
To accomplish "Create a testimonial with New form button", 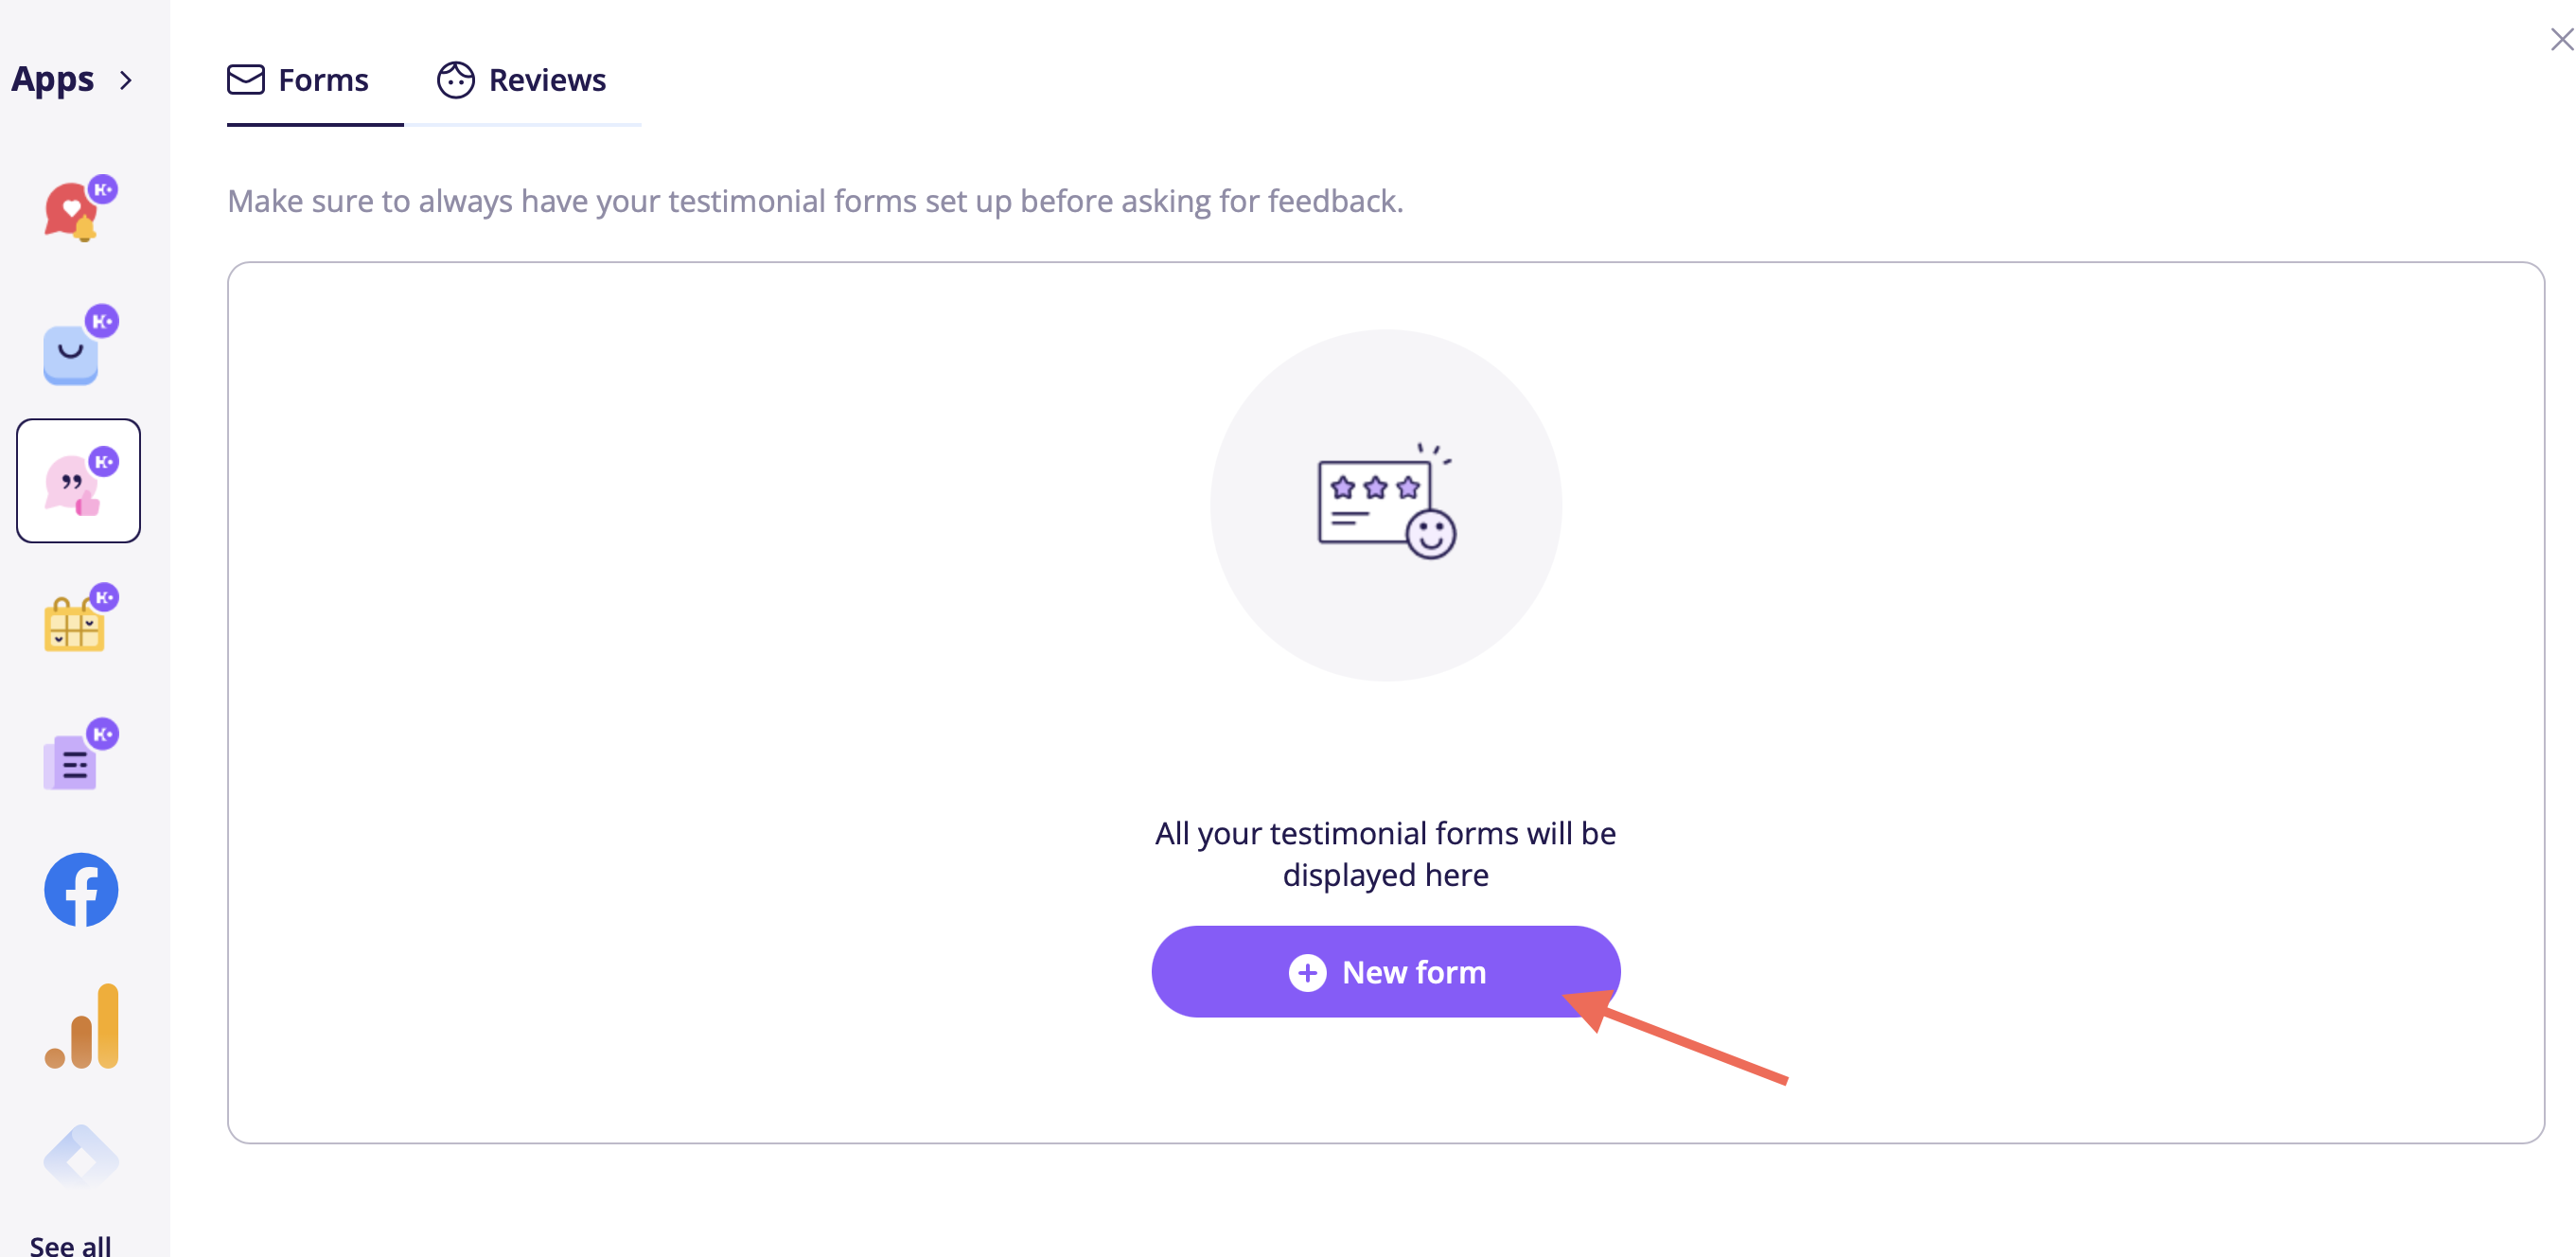I will tap(1386, 972).
